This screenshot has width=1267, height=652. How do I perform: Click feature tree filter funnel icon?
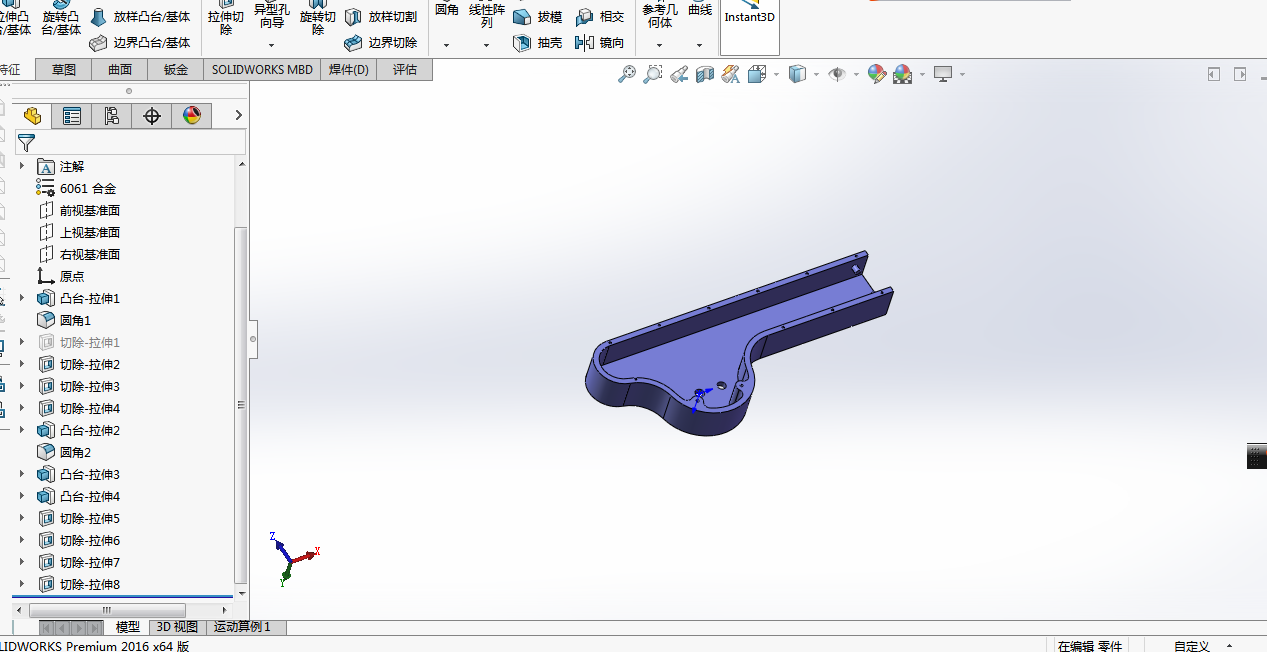(26, 143)
